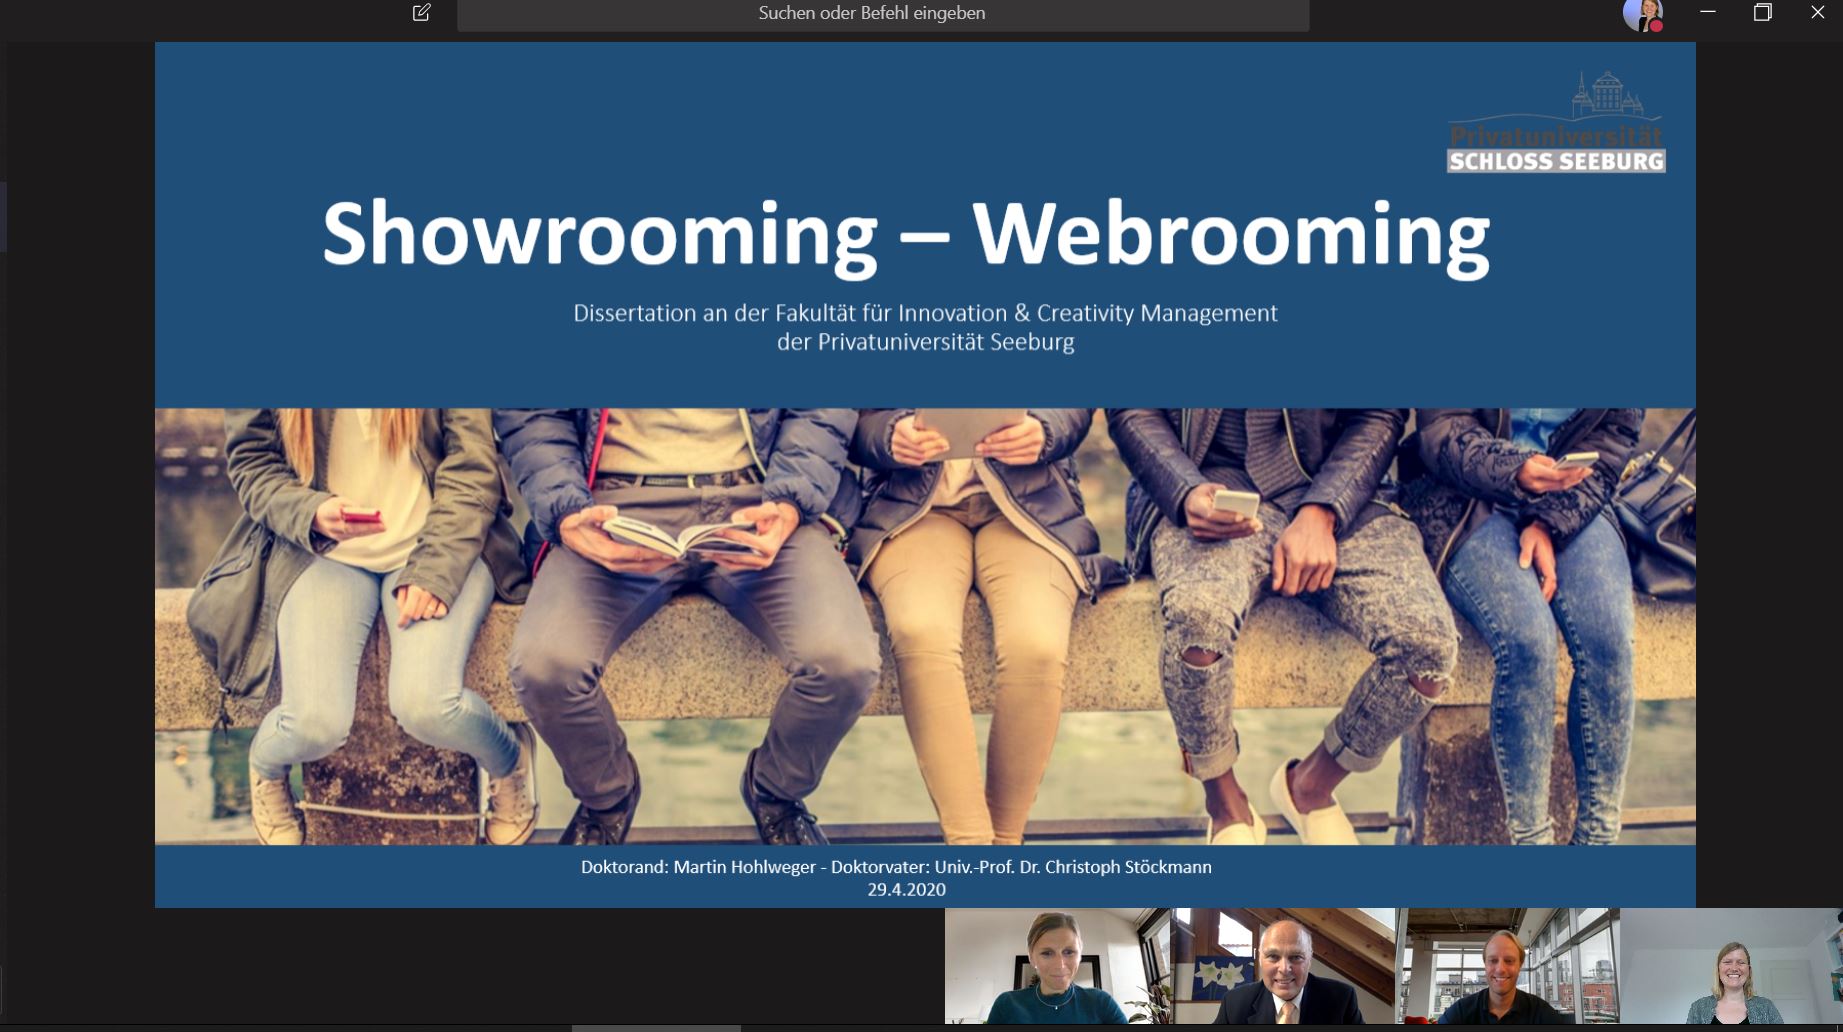The image size is (1843, 1032).
Task: Open the profile avatar menu
Action: point(1640,14)
